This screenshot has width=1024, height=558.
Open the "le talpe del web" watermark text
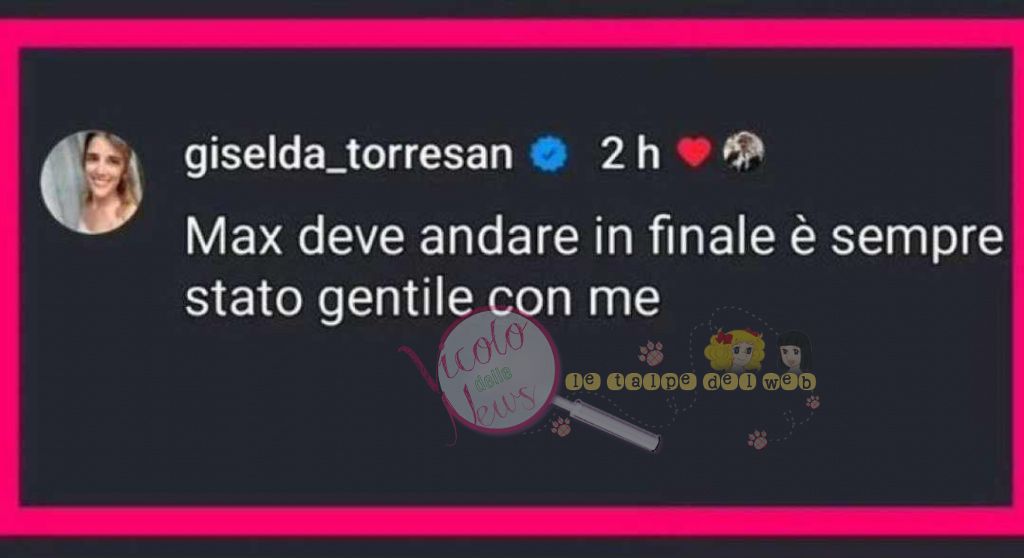(x=691, y=382)
